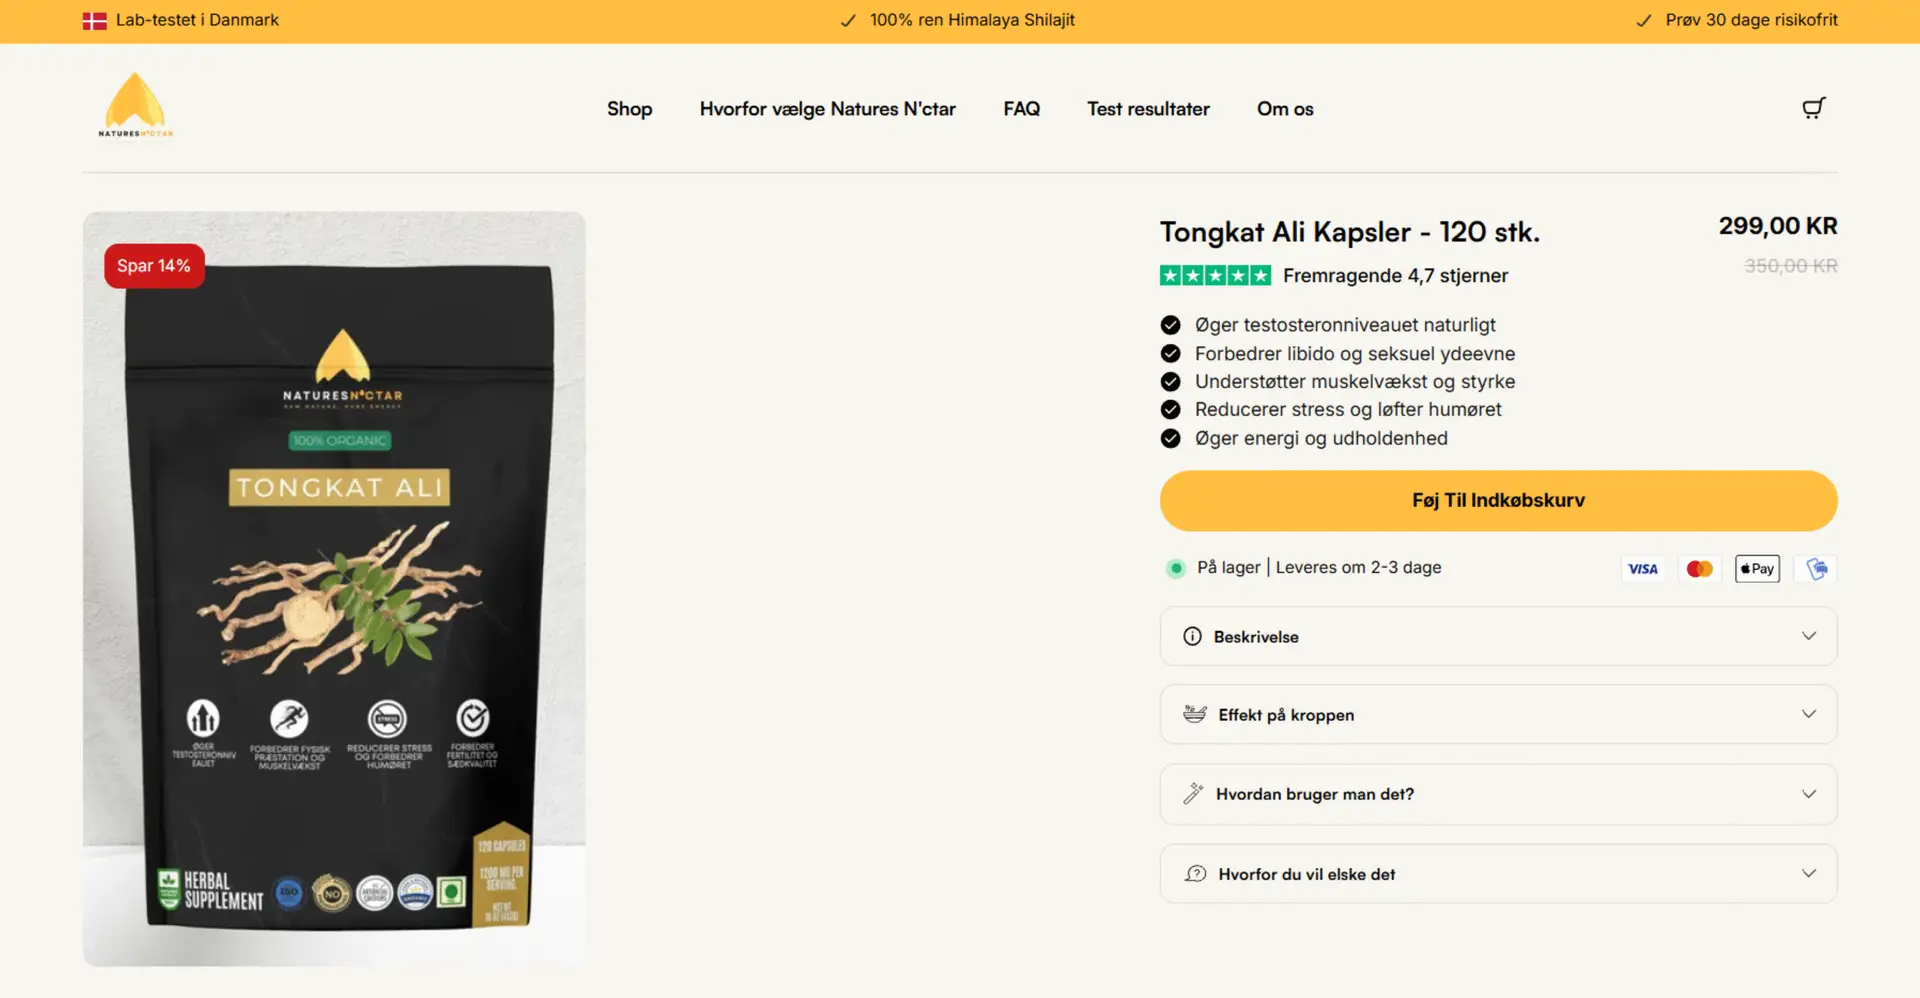Expand Hvordan bruger man det? section
1920x998 pixels.
pyautogui.click(x=1498, y=794)
